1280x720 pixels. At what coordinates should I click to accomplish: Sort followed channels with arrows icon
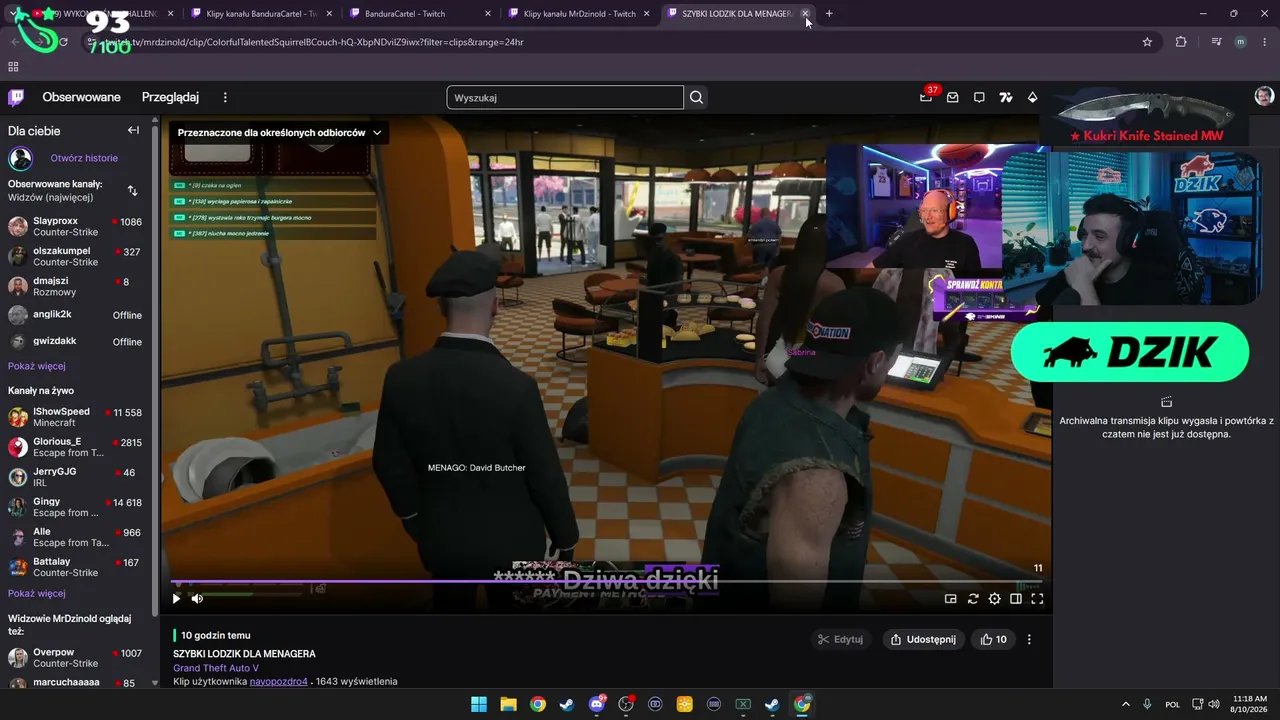coord(132,190)
